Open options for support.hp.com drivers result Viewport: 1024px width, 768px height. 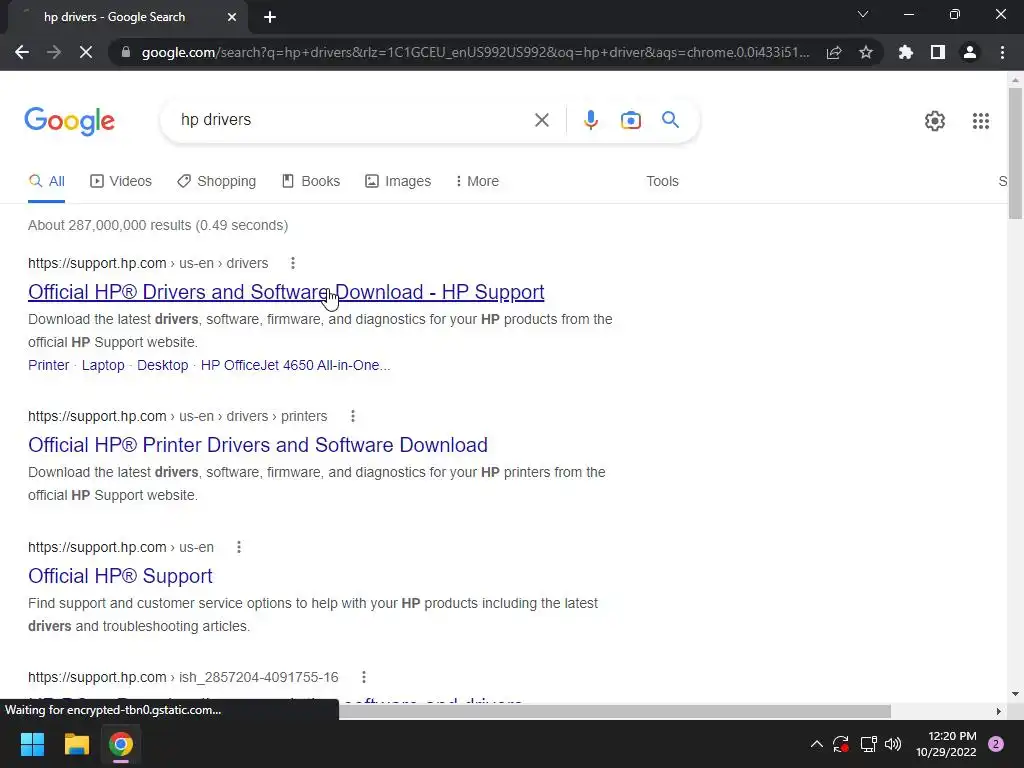[x=293, y=263]
